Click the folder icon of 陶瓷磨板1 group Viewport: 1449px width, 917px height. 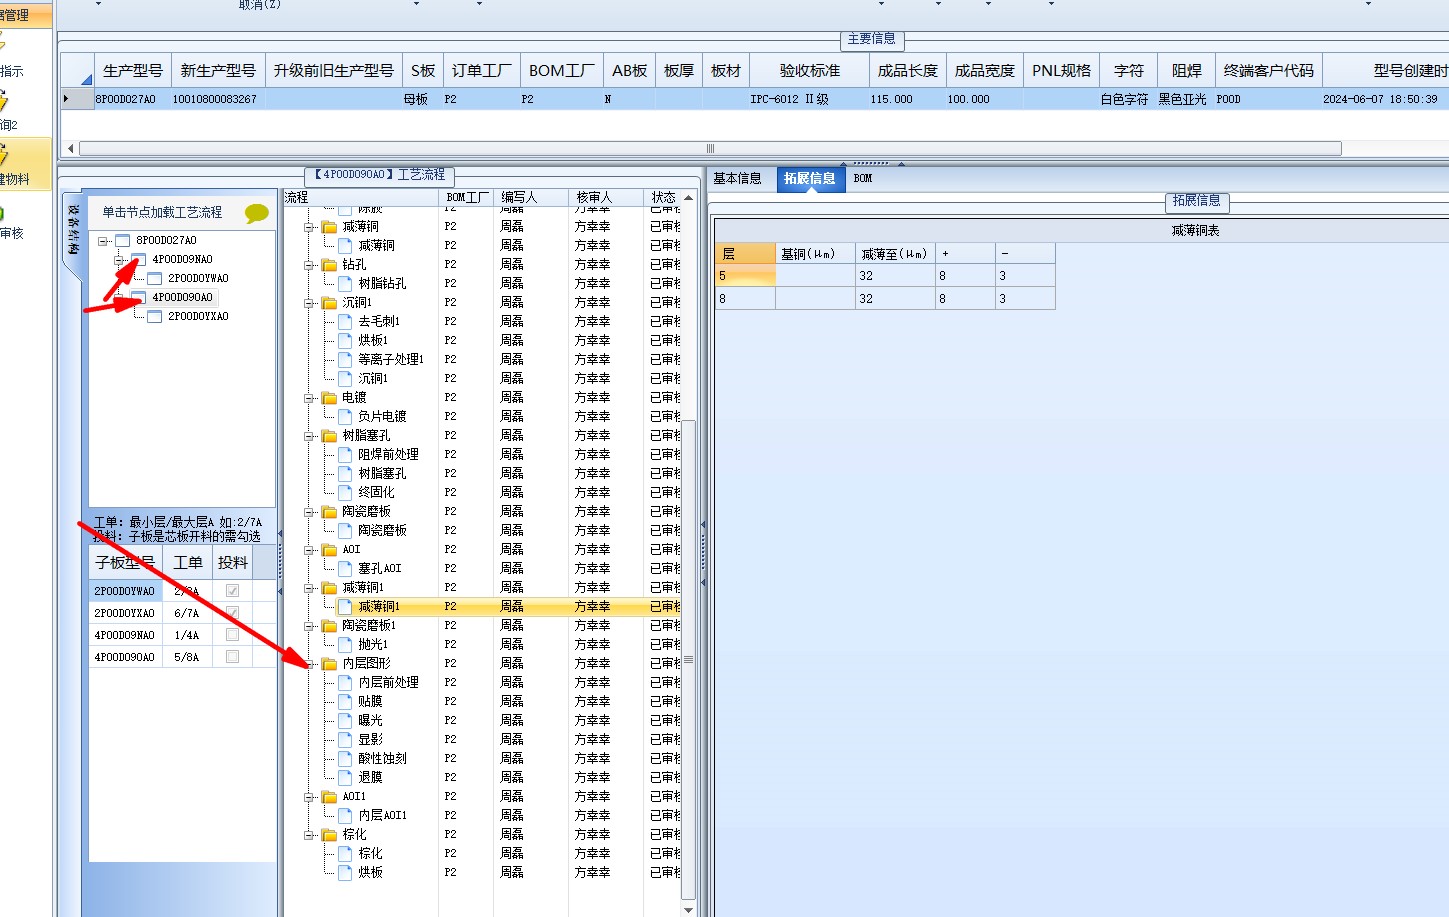point(330,626)
